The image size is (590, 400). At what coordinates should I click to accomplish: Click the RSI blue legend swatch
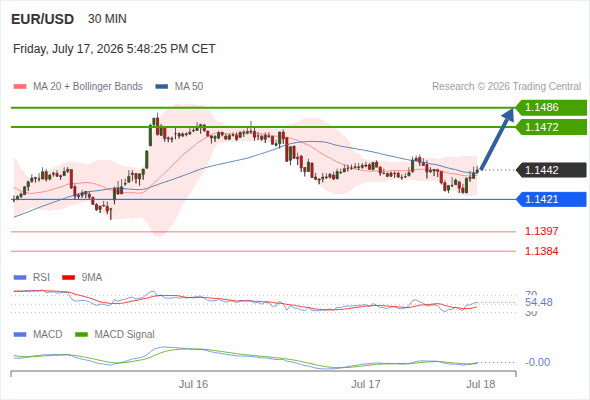[x=20, y=278]
